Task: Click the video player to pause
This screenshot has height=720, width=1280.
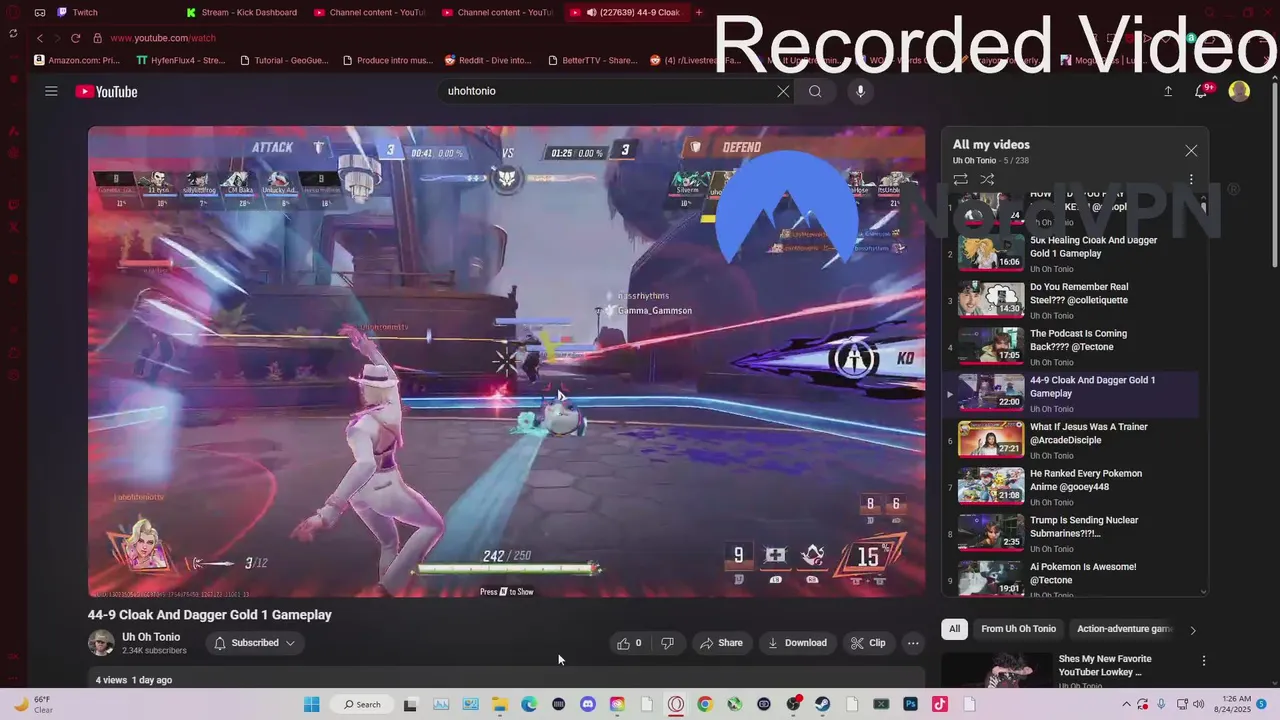Action: pyautogui.click(x=506, y=362)
